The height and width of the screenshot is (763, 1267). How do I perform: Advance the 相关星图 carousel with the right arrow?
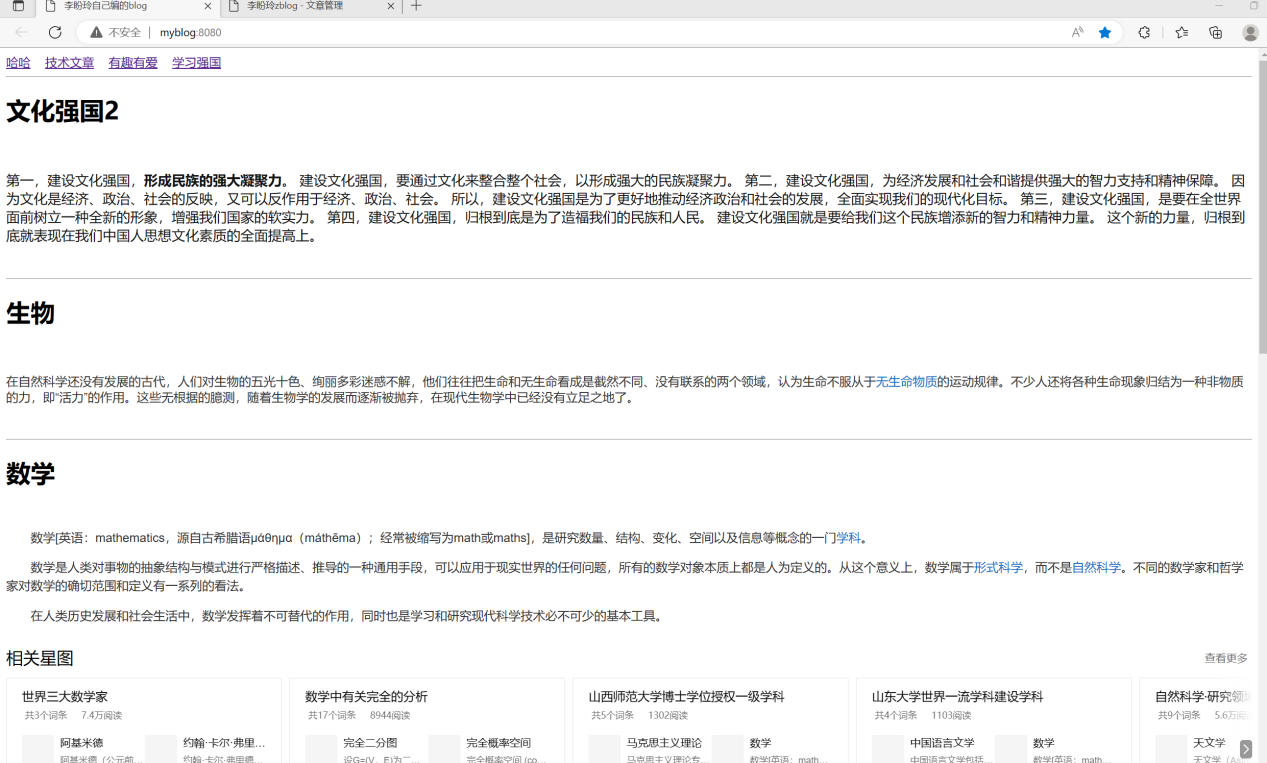1246,748
